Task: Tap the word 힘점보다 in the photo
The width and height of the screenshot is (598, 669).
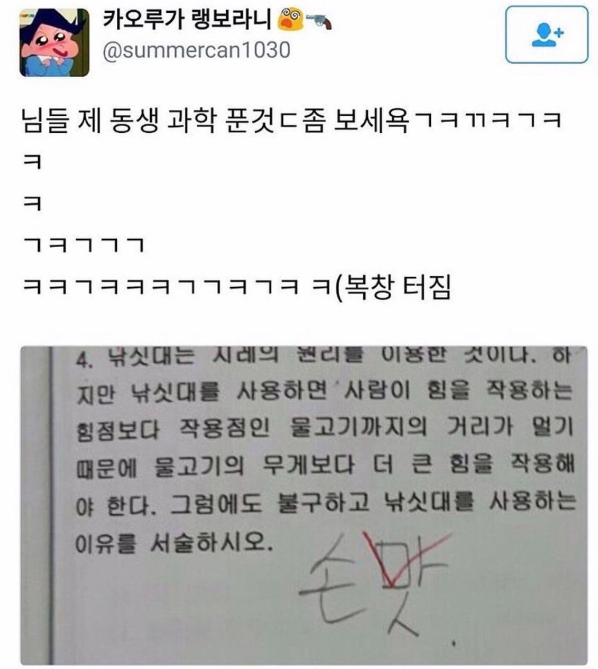Action: (117, 430)
